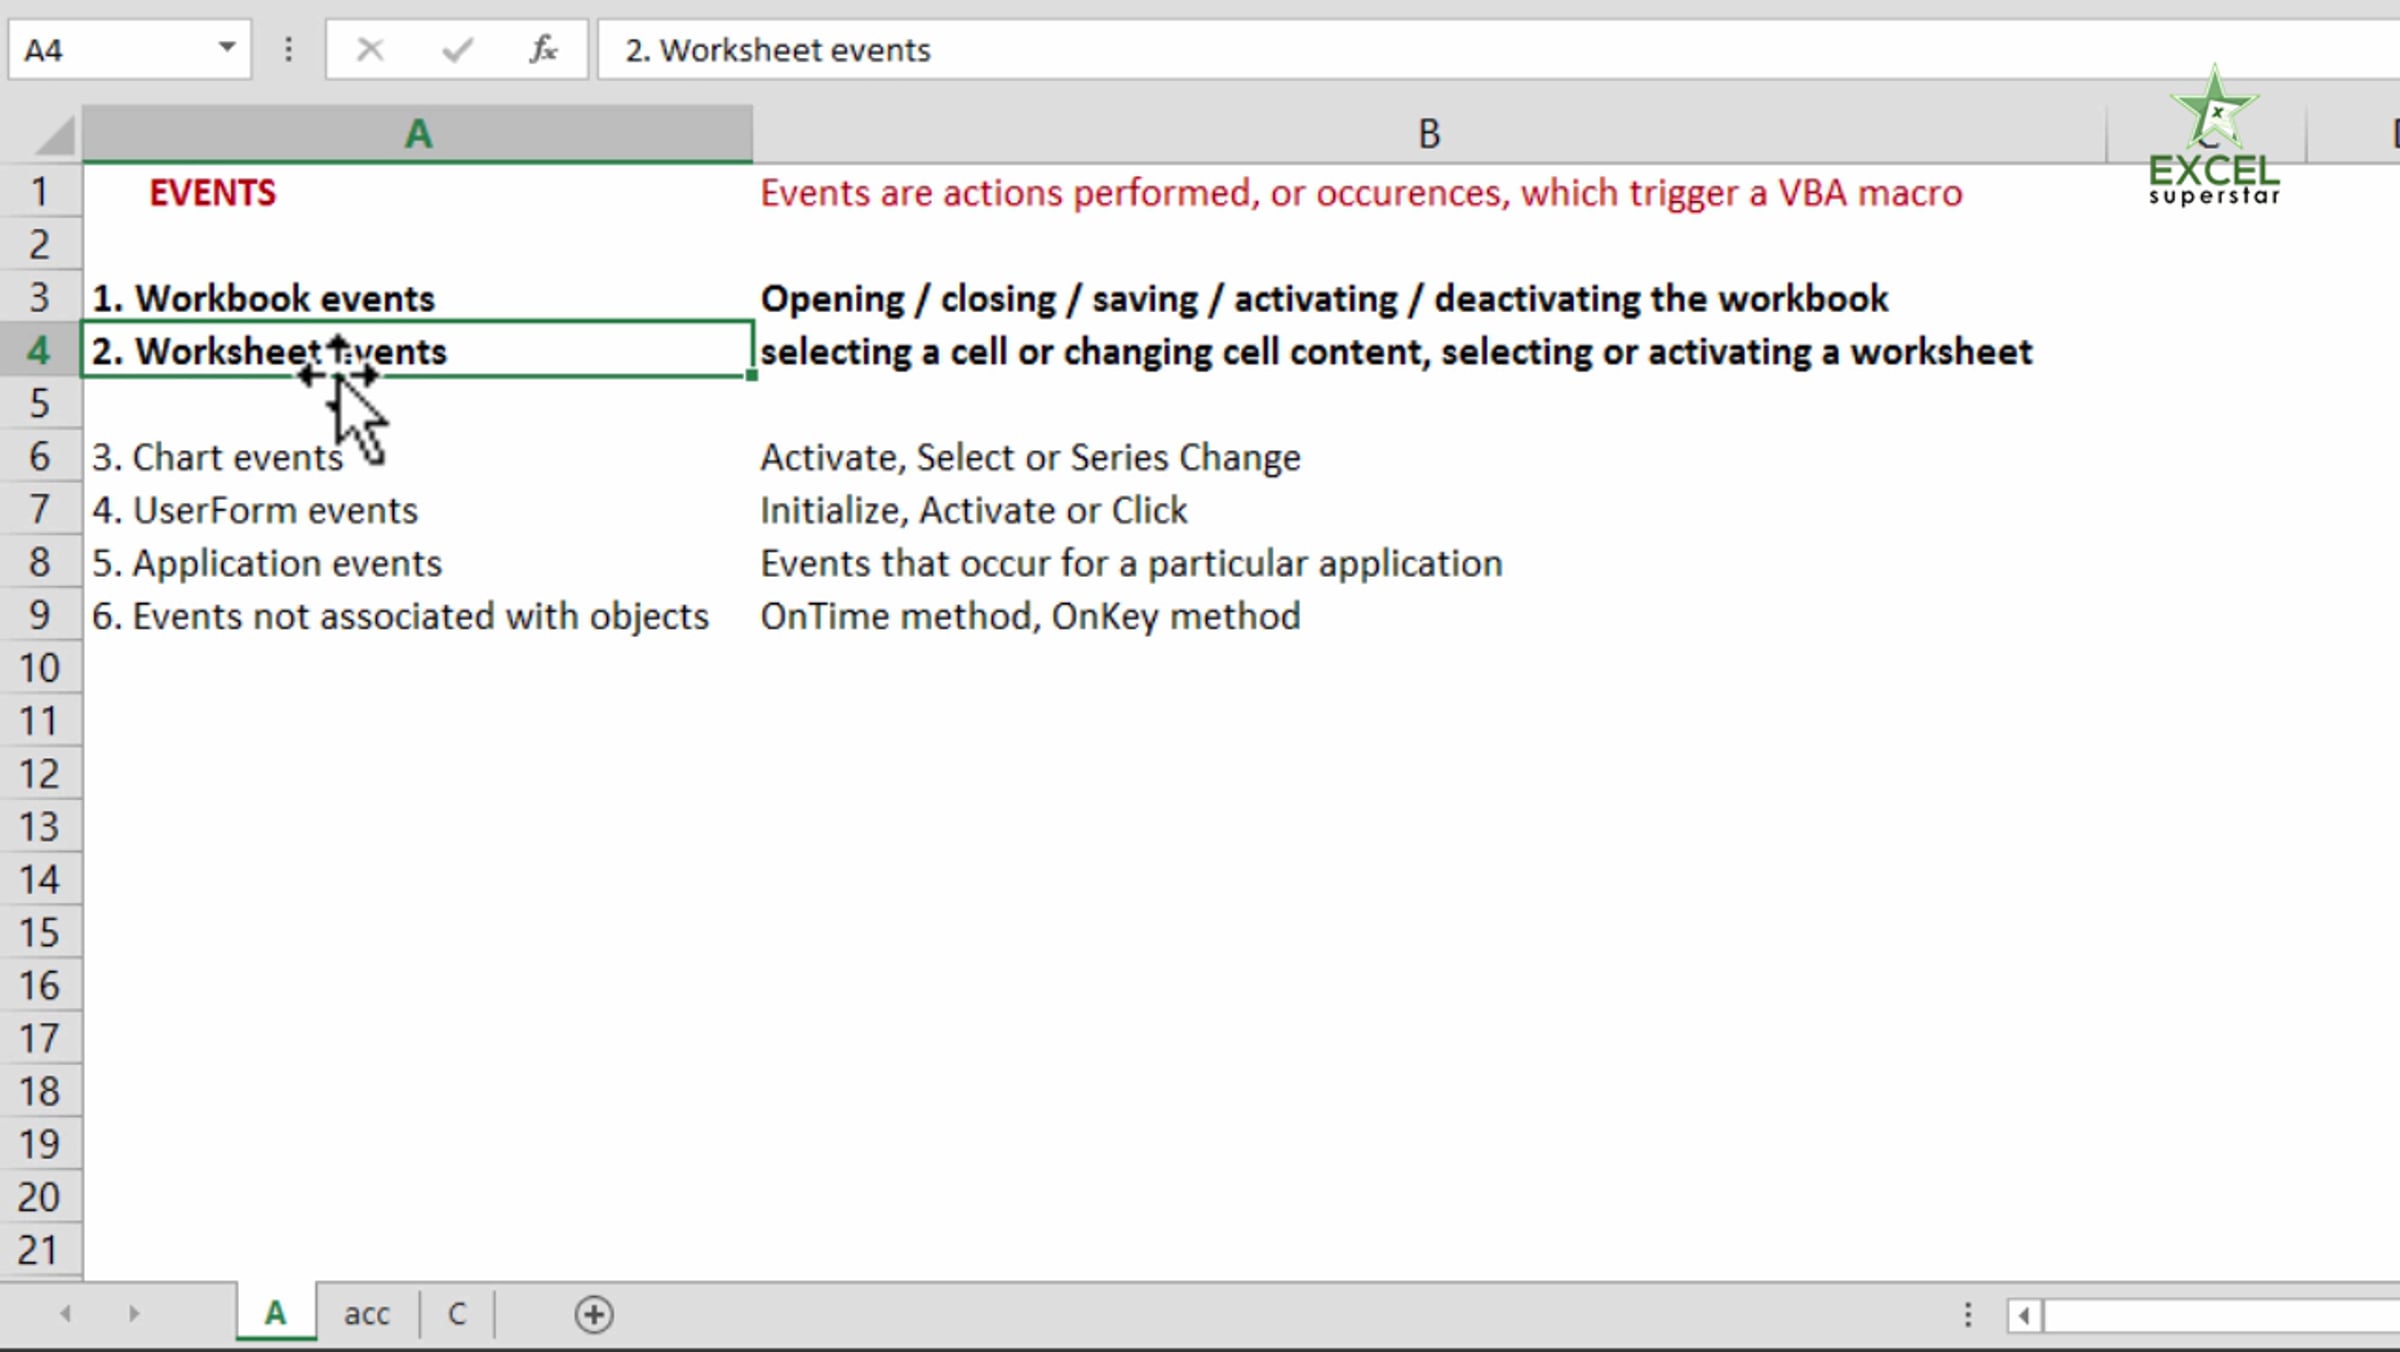Switch to the acc sheet tab

coord(367,1314)
